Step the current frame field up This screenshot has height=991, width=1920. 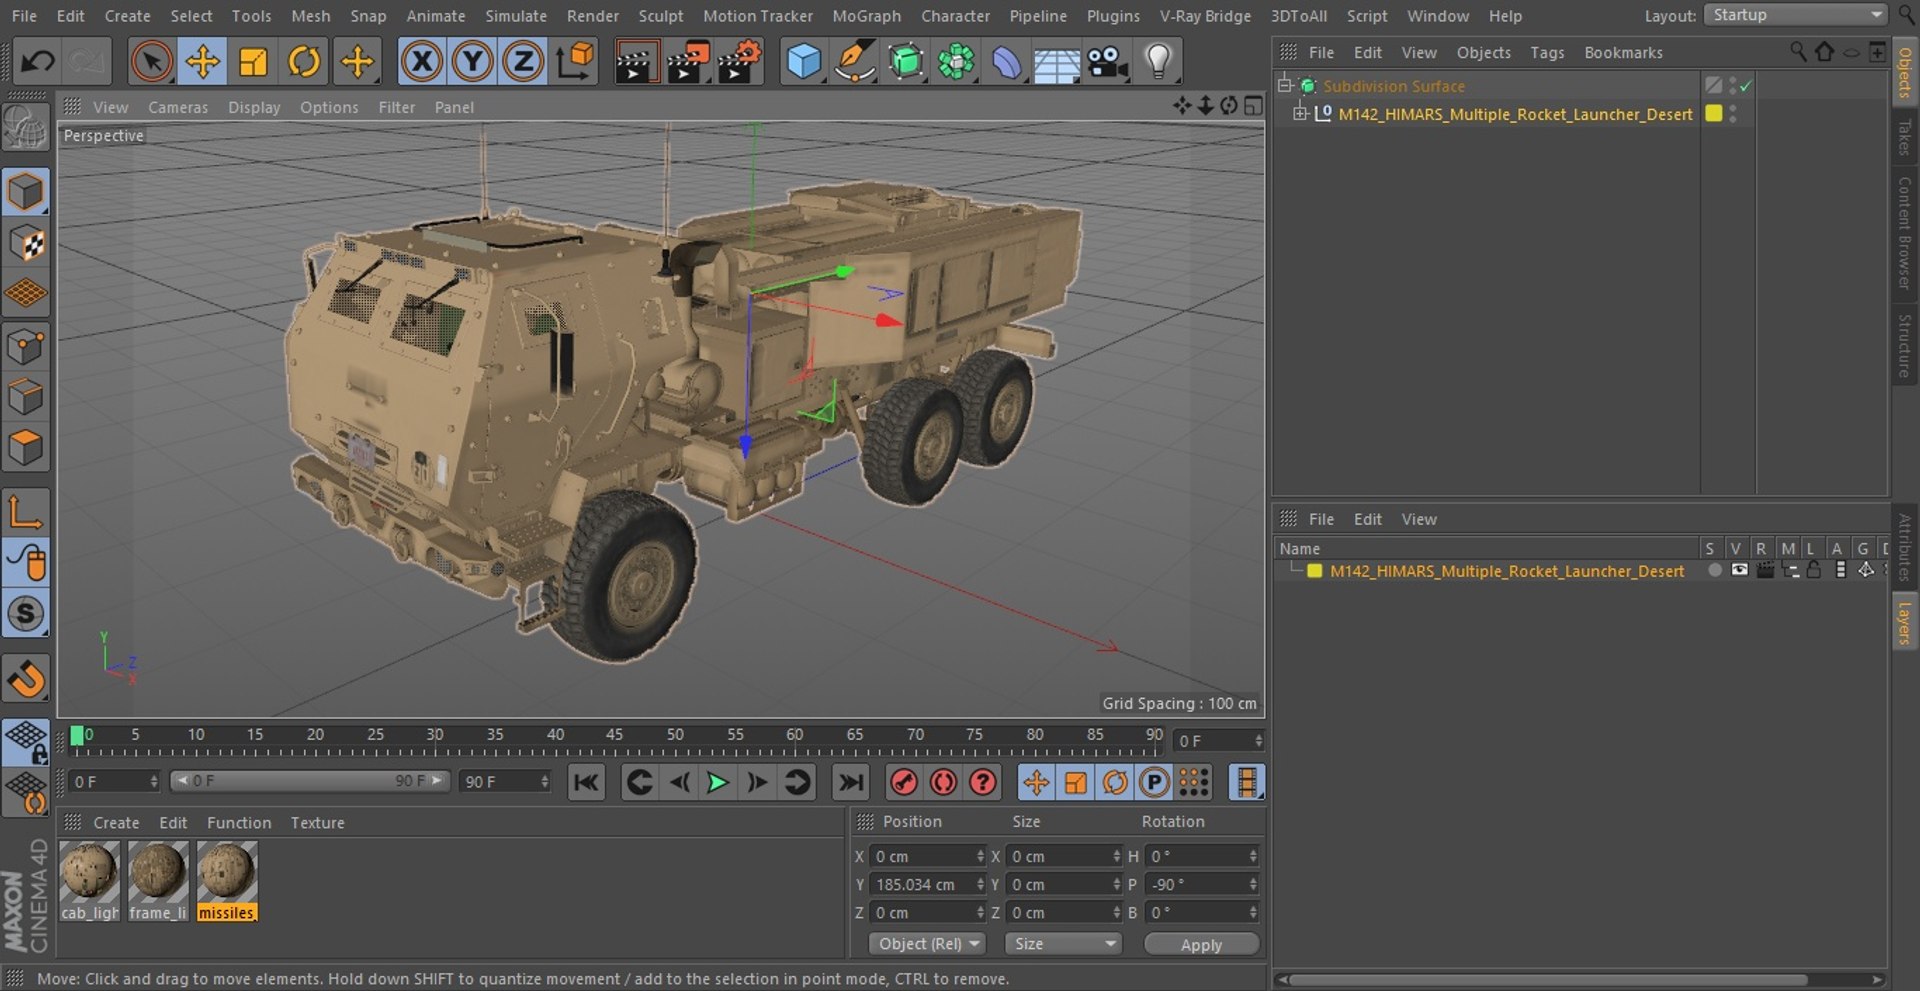point(1258,736)
